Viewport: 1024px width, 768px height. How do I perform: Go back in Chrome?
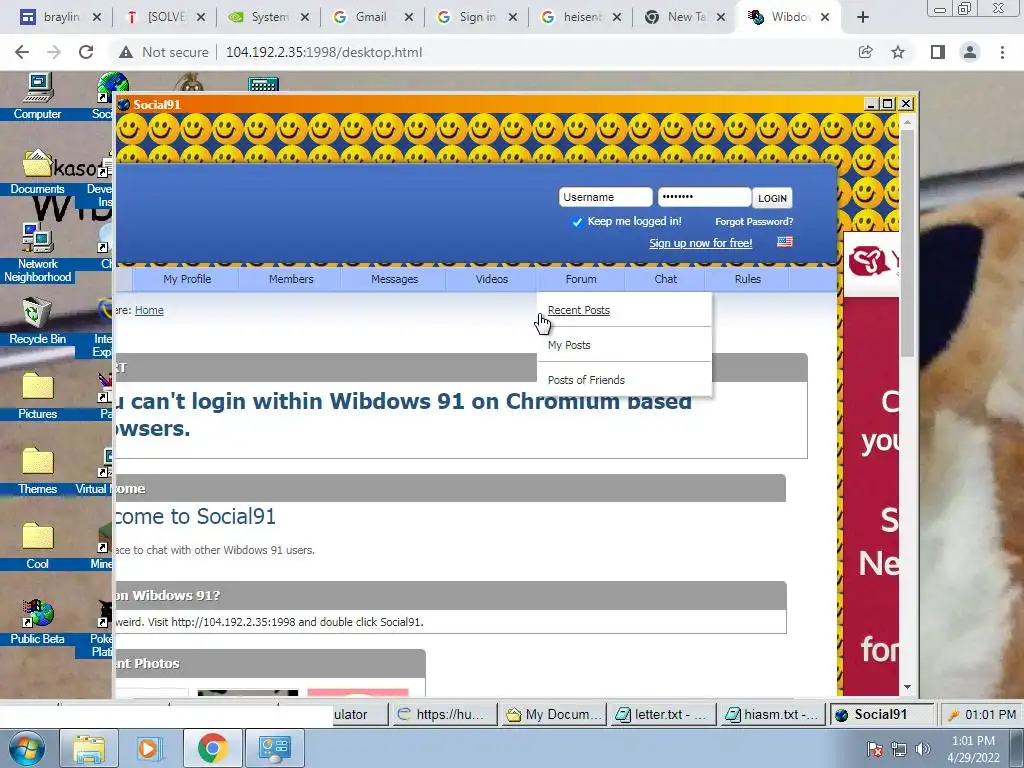click(22, 52)
